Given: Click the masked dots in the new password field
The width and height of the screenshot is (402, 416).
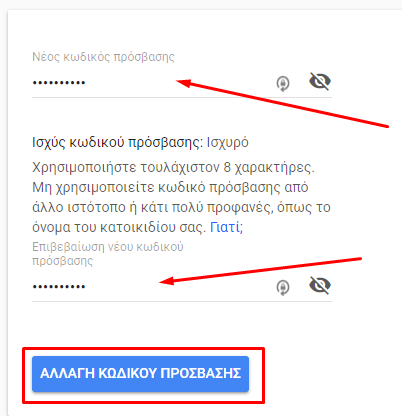Looking at the screenshot, I should coord(59,82).
